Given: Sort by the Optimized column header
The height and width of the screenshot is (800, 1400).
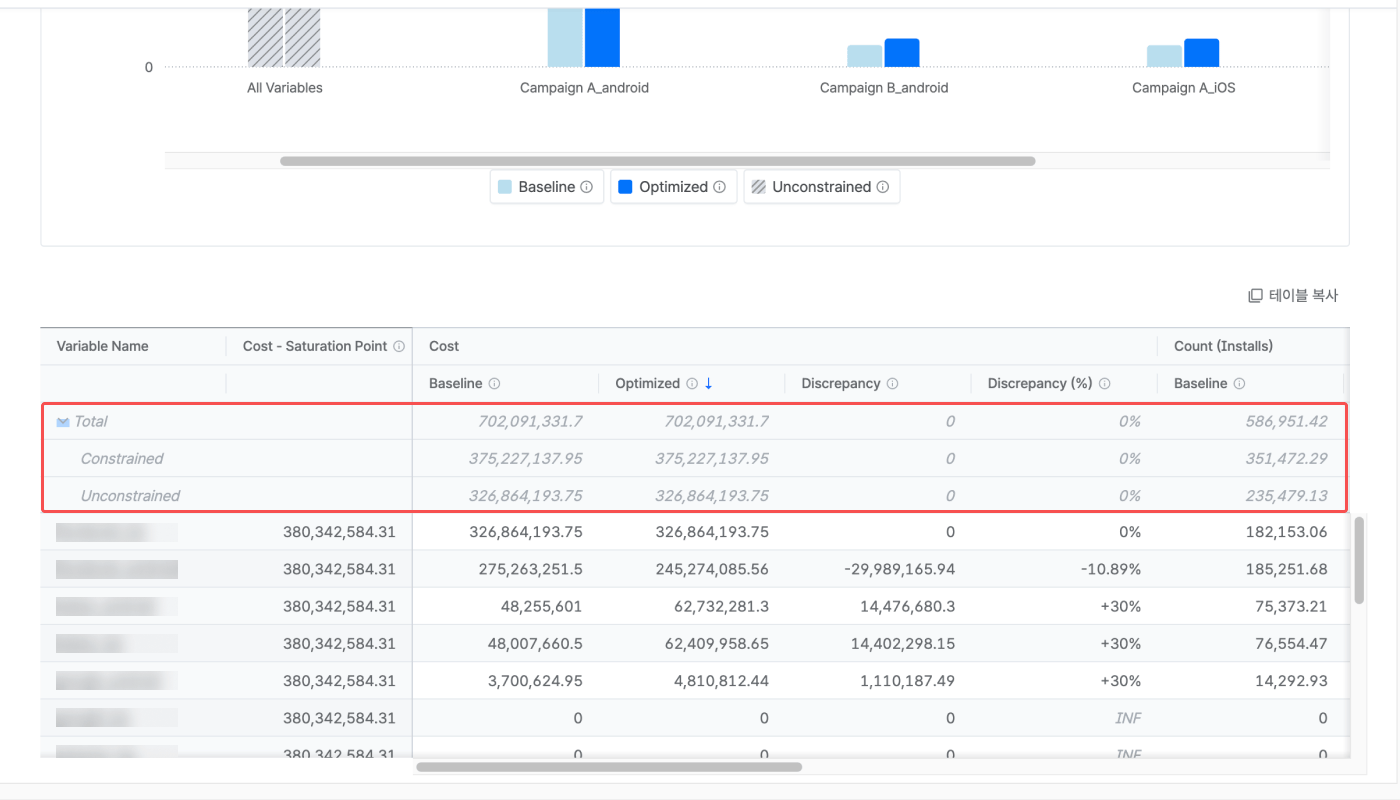Looking at the screenshot, I should click(x=648, y=384).
